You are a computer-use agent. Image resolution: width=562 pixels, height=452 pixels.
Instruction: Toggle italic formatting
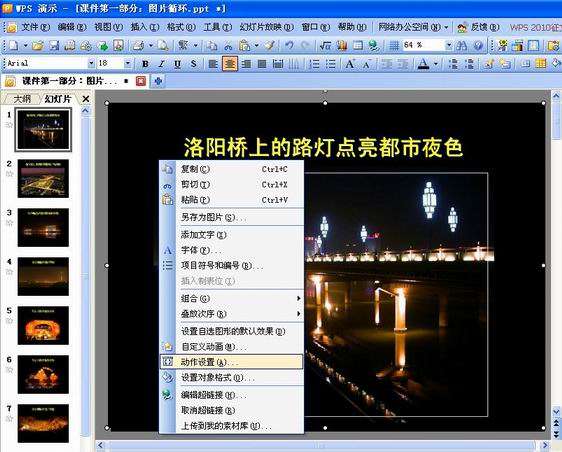(162, 64)
